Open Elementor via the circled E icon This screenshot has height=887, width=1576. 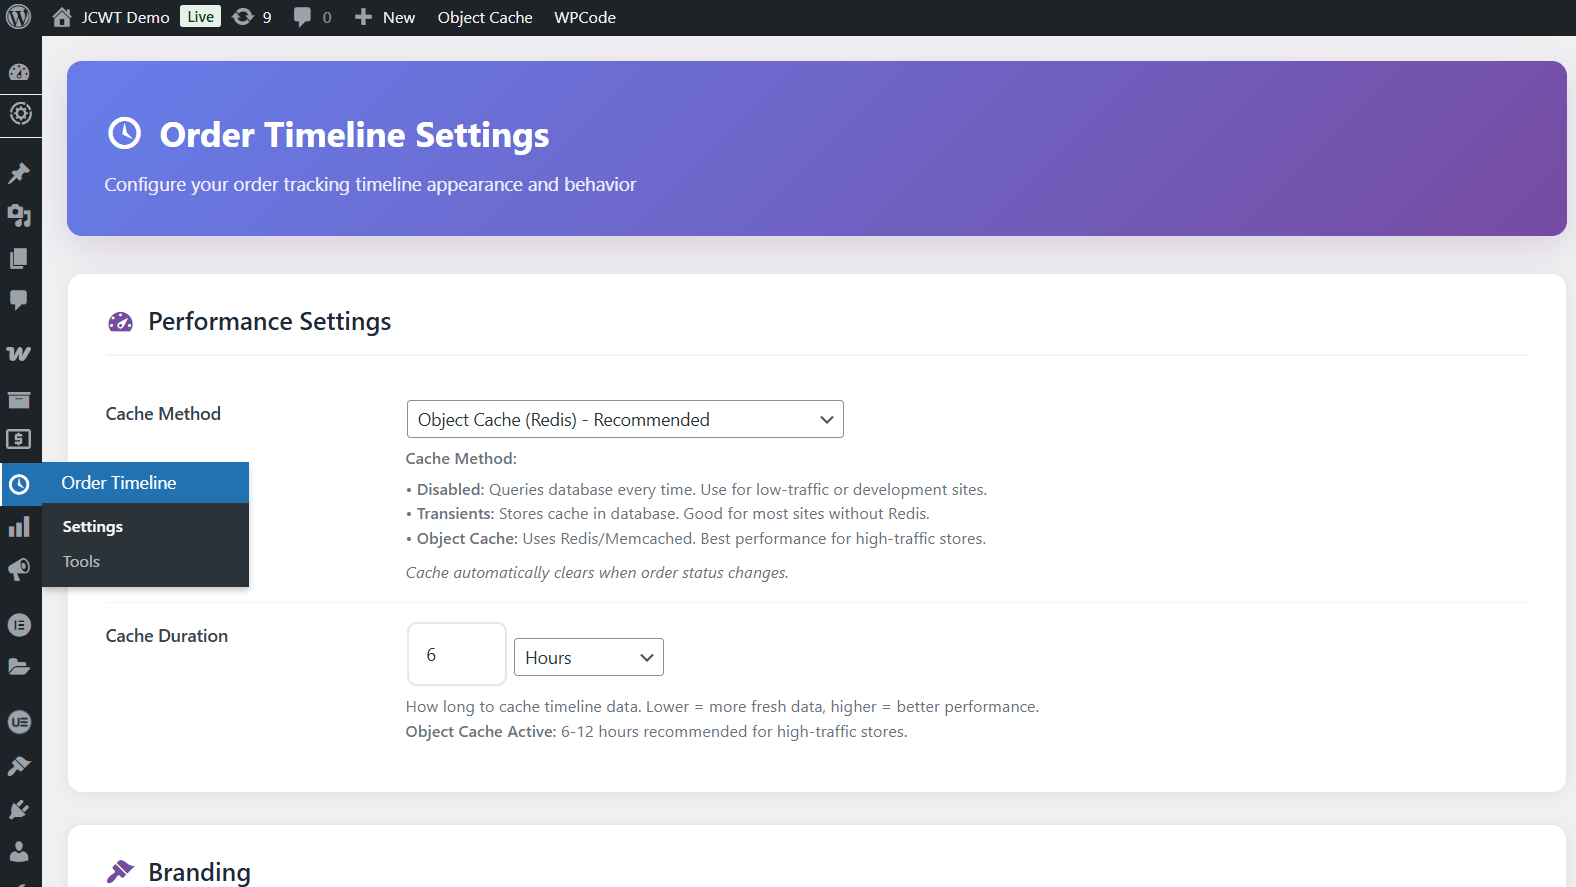(x=19, y=625)
